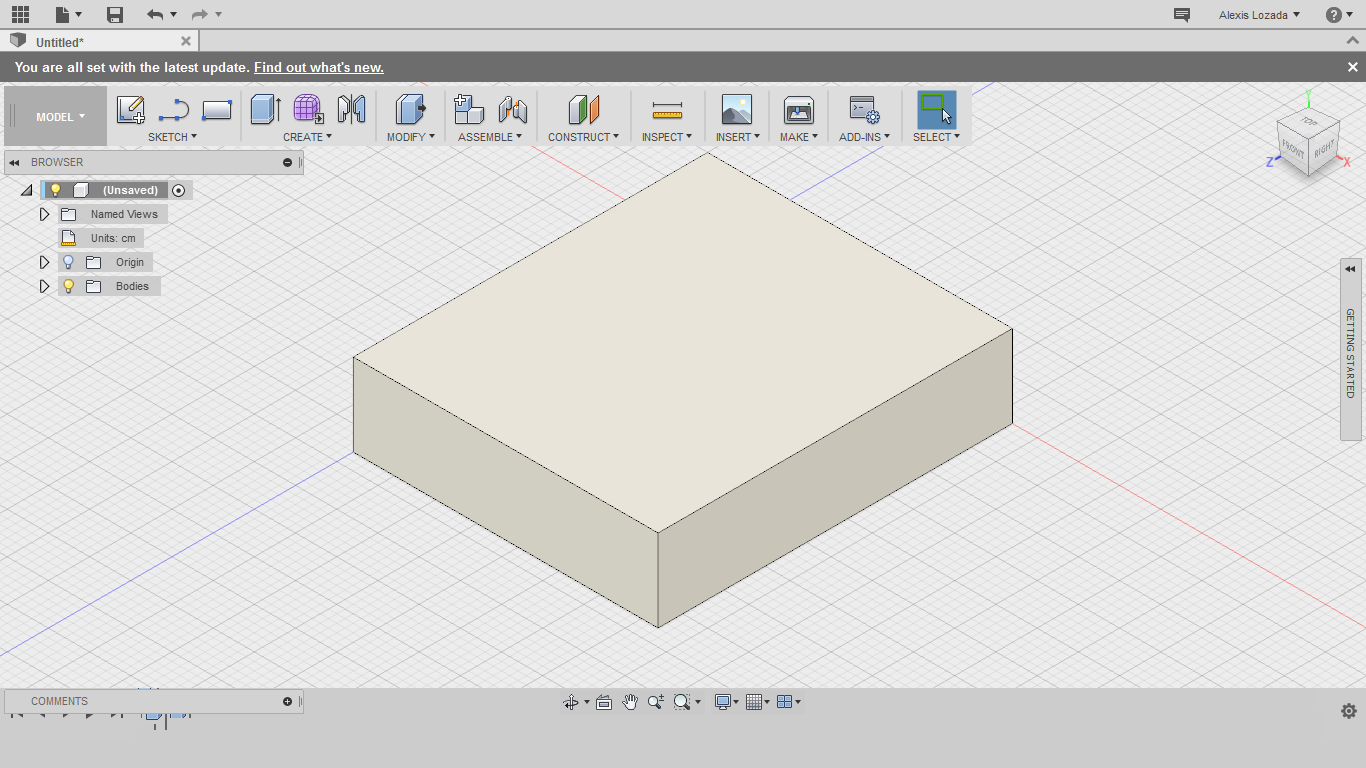1366x768 pixels.
Task: Toggle visibility bulb of Unsaved component
Action: 56,190
